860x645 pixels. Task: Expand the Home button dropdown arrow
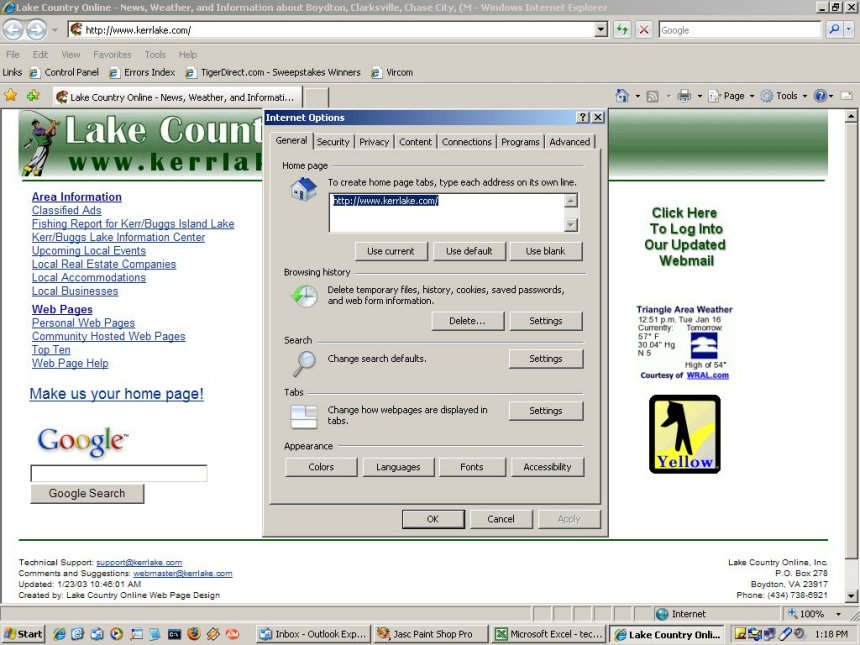pos(637,97)
